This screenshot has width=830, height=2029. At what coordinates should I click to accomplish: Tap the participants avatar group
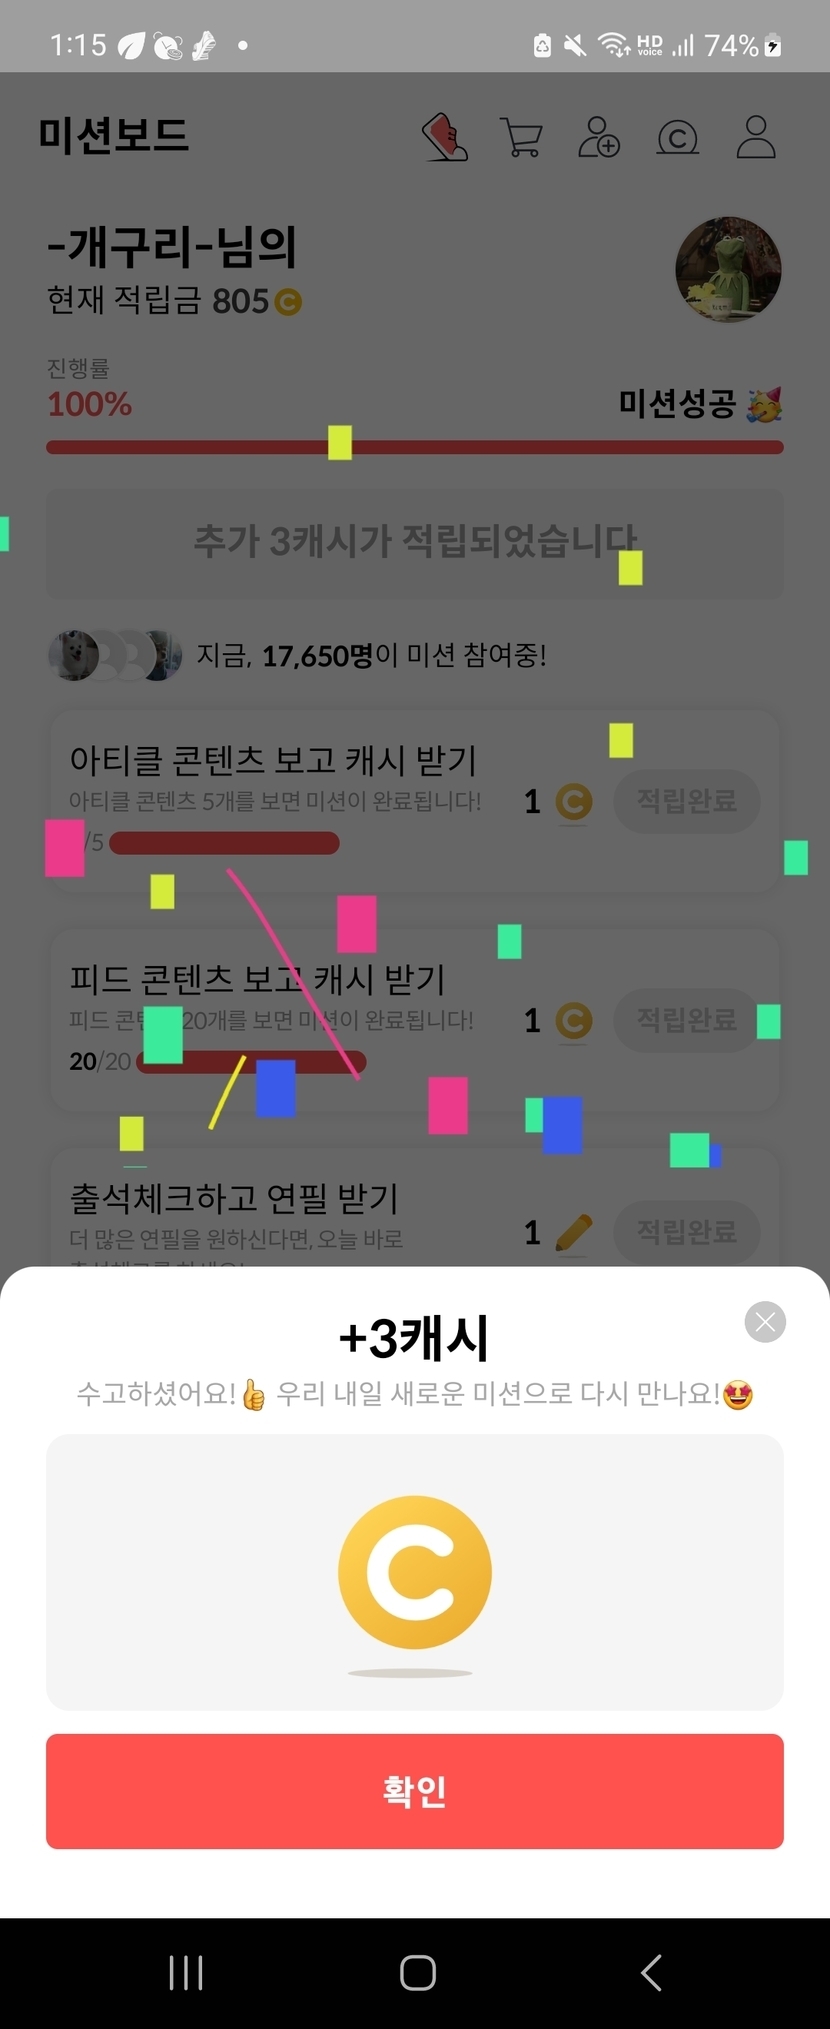pos(115,656)
